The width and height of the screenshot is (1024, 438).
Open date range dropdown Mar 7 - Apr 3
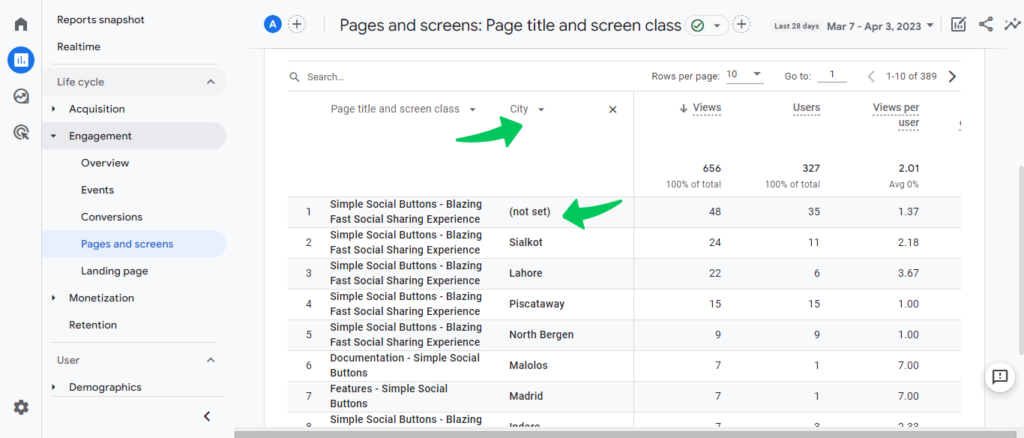(880, 26)
